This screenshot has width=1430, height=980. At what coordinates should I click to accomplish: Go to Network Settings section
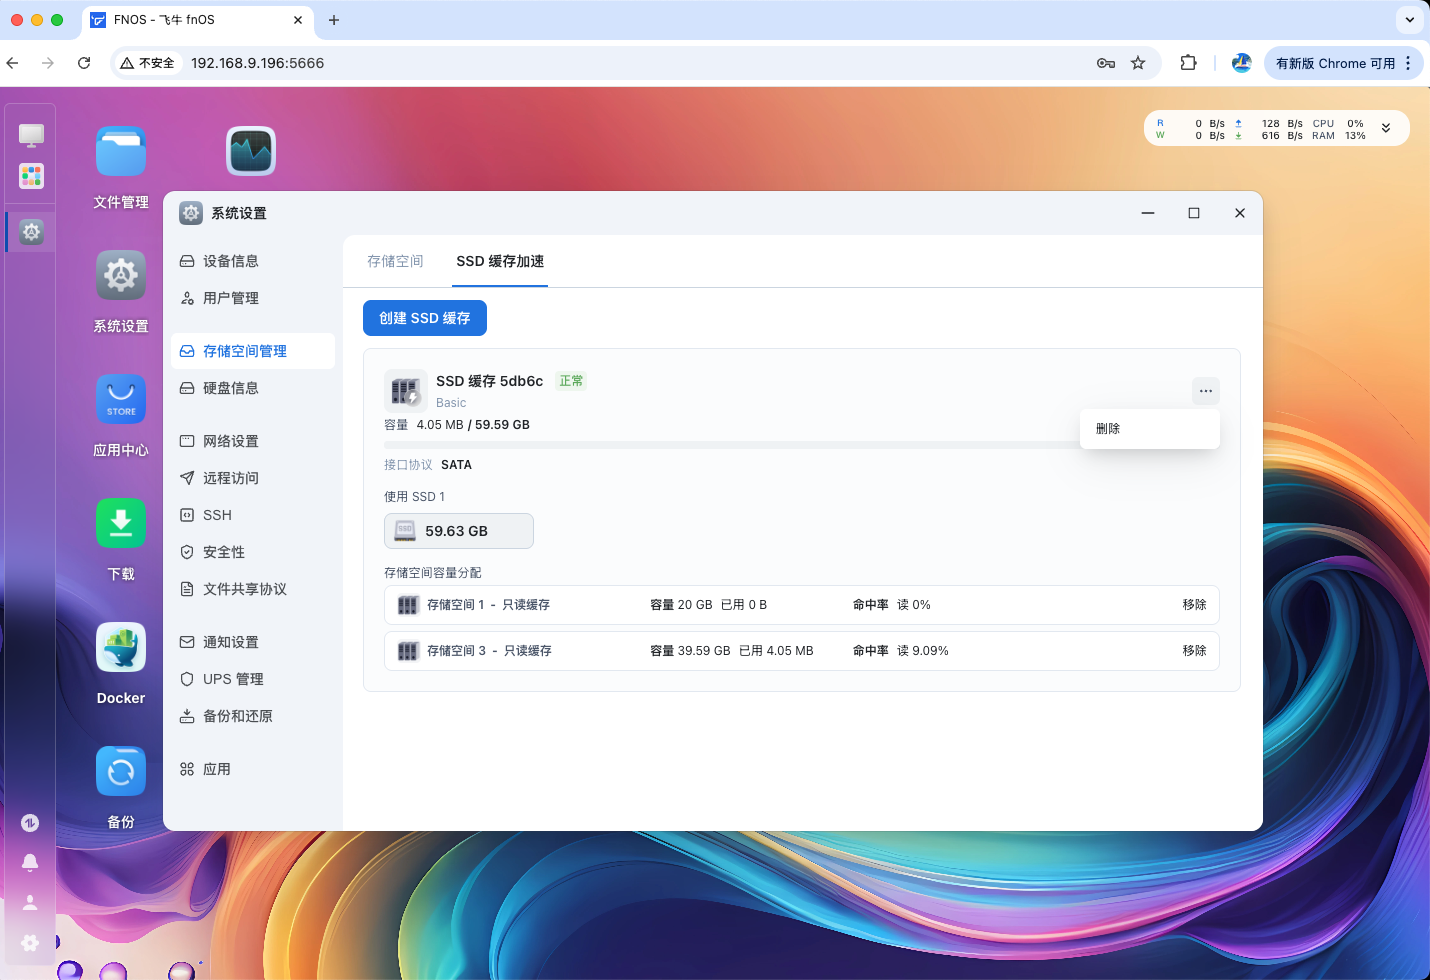[x=231, y=441]
